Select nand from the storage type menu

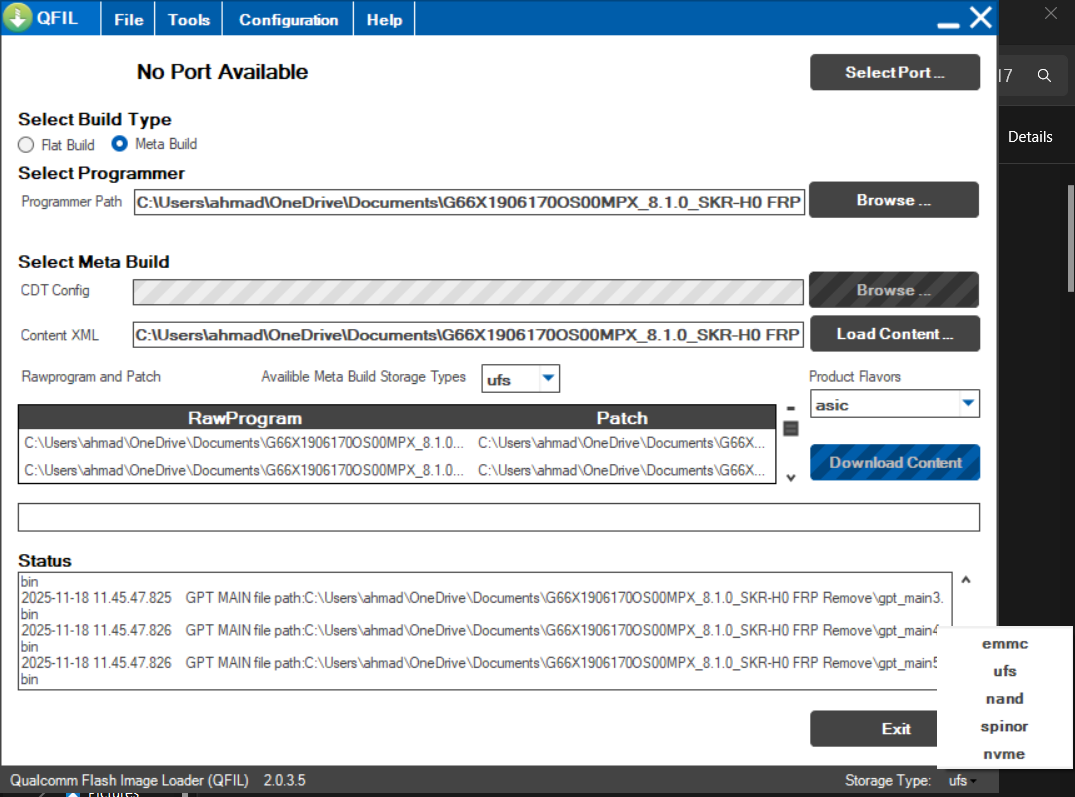1004,699
